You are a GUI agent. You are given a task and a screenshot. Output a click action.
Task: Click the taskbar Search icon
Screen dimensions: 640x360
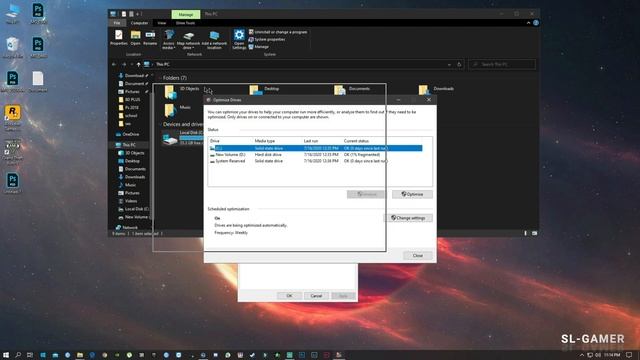18,355
